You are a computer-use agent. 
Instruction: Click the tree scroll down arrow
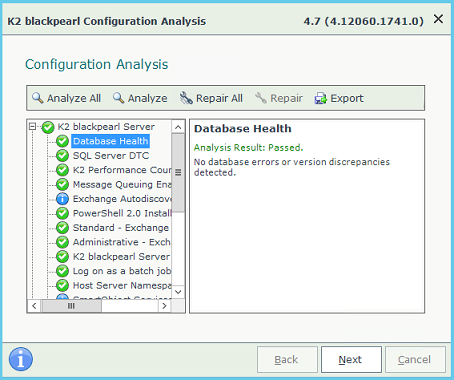[178, 292]
